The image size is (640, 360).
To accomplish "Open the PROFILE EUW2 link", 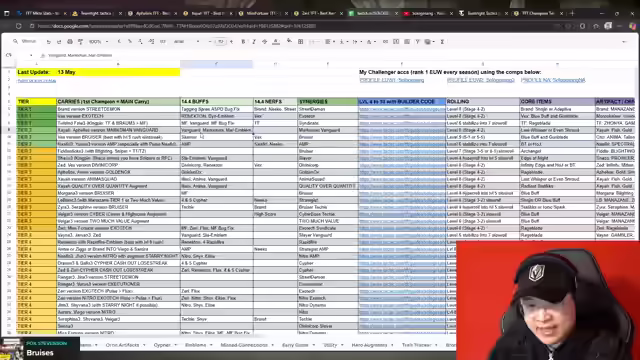I will [x=481, y=80].
